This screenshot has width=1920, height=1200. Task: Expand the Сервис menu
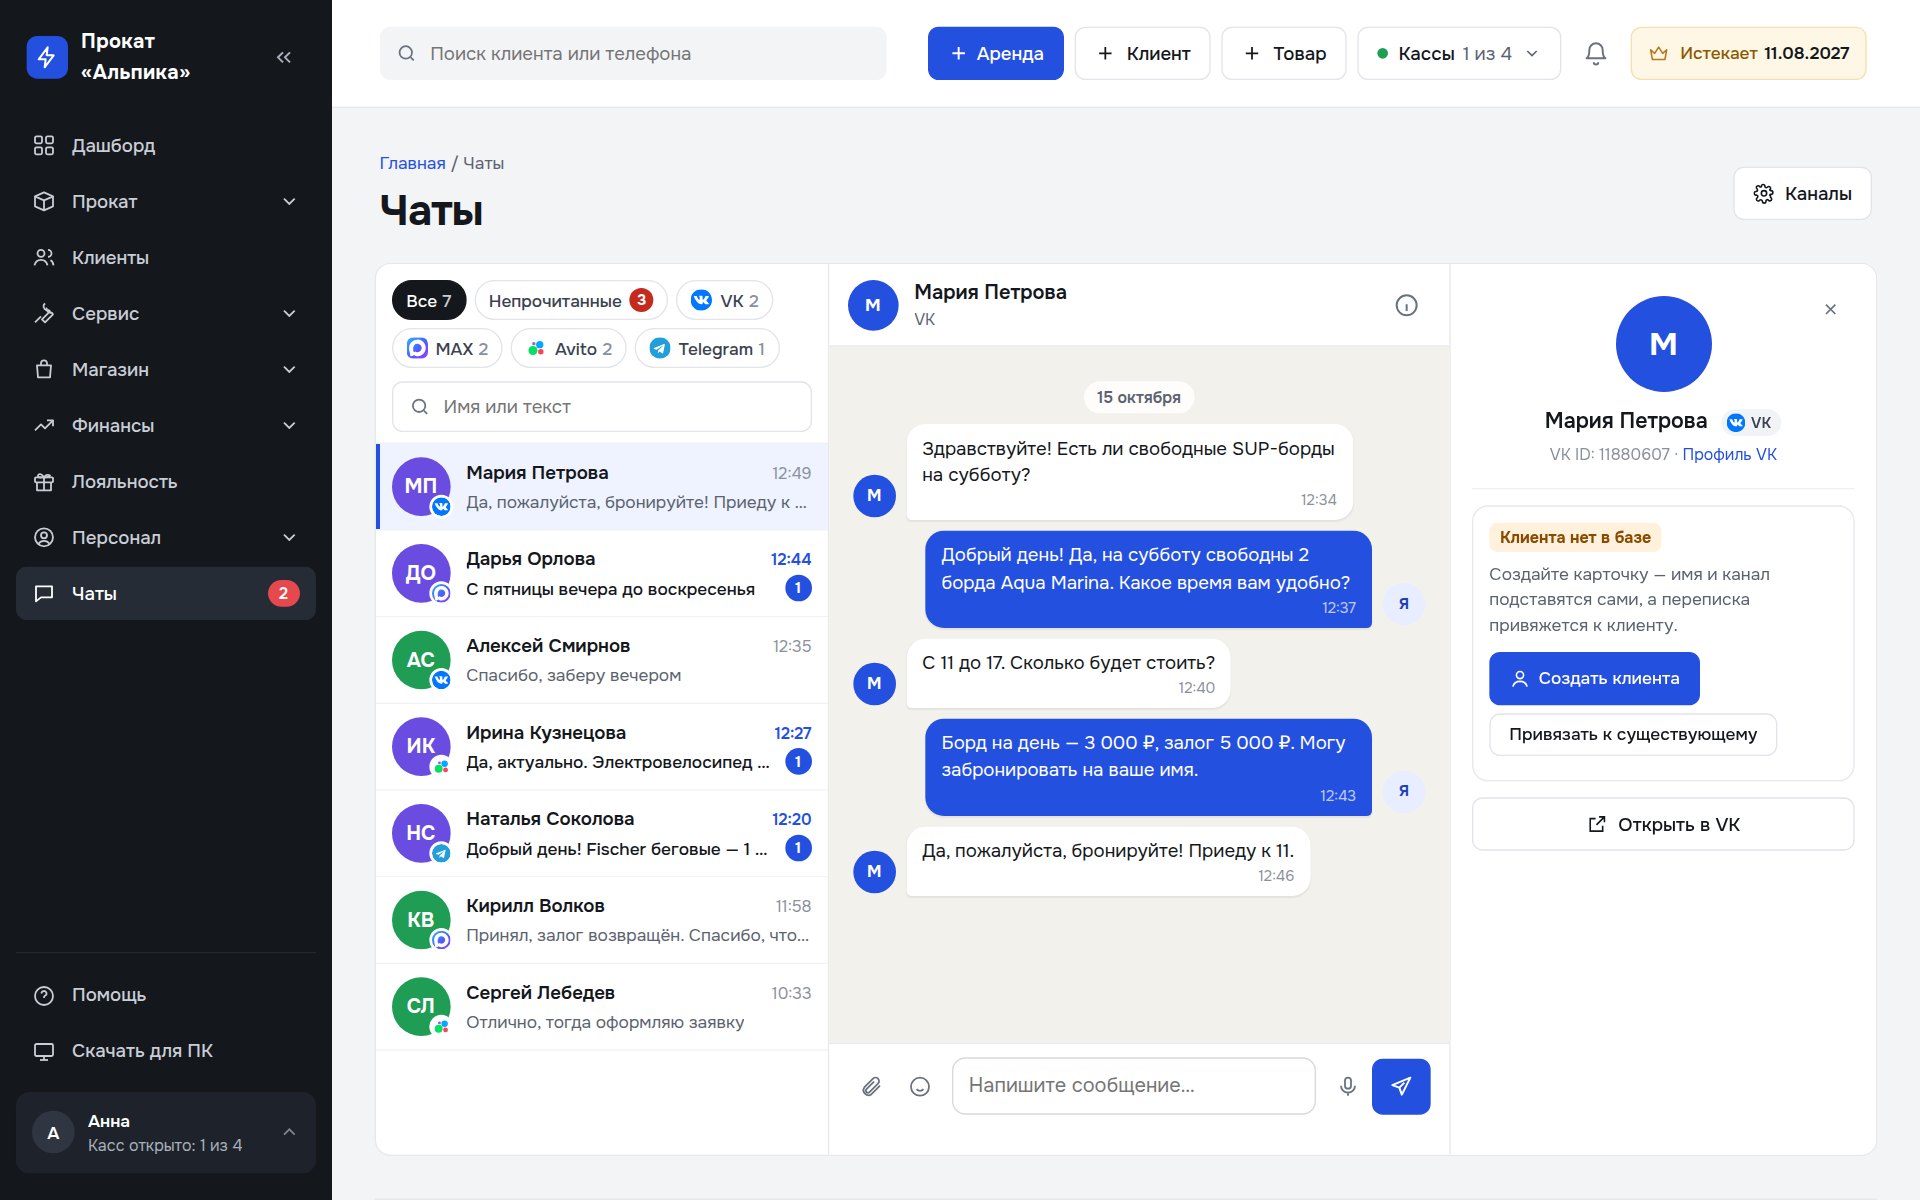click(166, 314)
